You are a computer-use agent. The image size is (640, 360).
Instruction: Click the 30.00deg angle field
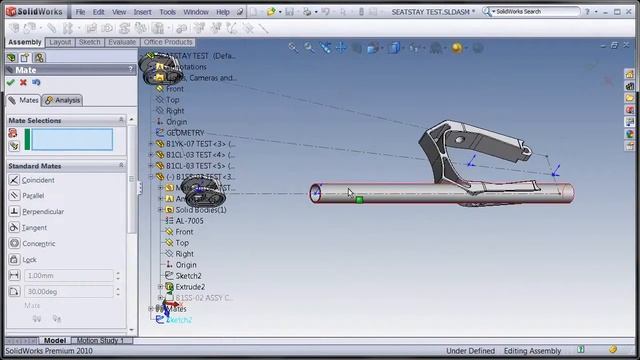click(69, 291)
